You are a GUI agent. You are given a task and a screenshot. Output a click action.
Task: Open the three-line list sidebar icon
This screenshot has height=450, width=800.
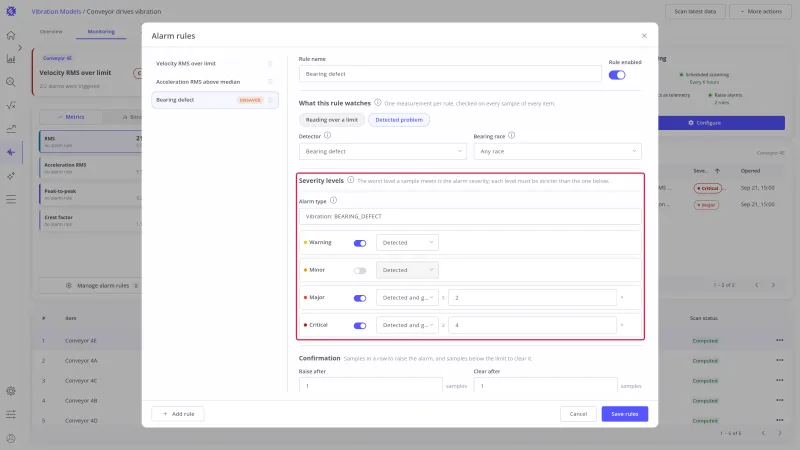(x=11, y=199)
